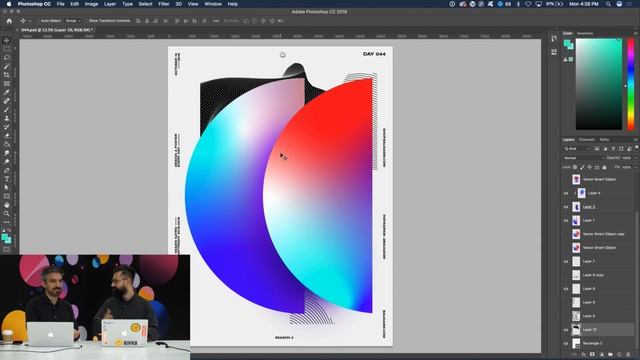Click the align options three-dots in options bar
The image size is (640, 360).
tap(216, 21)
